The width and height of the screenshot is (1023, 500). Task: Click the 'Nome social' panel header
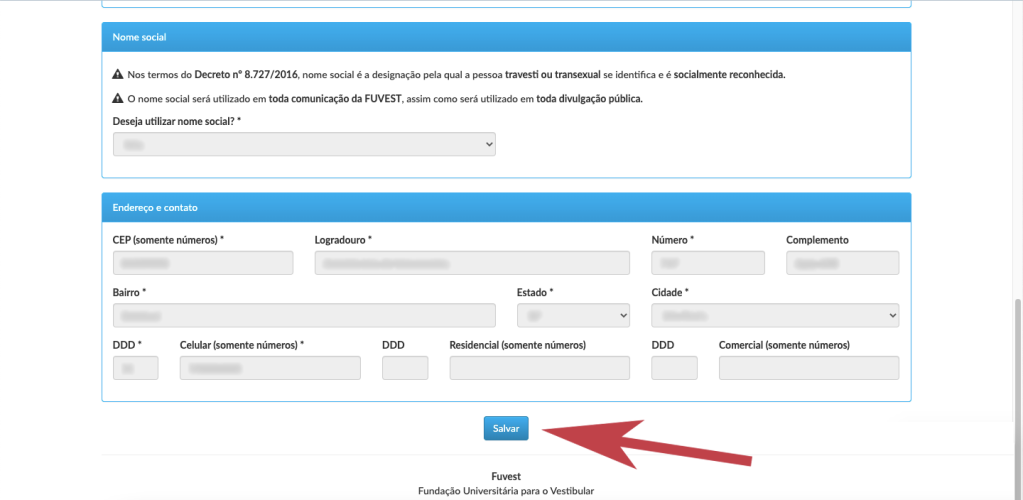[506, 37]
